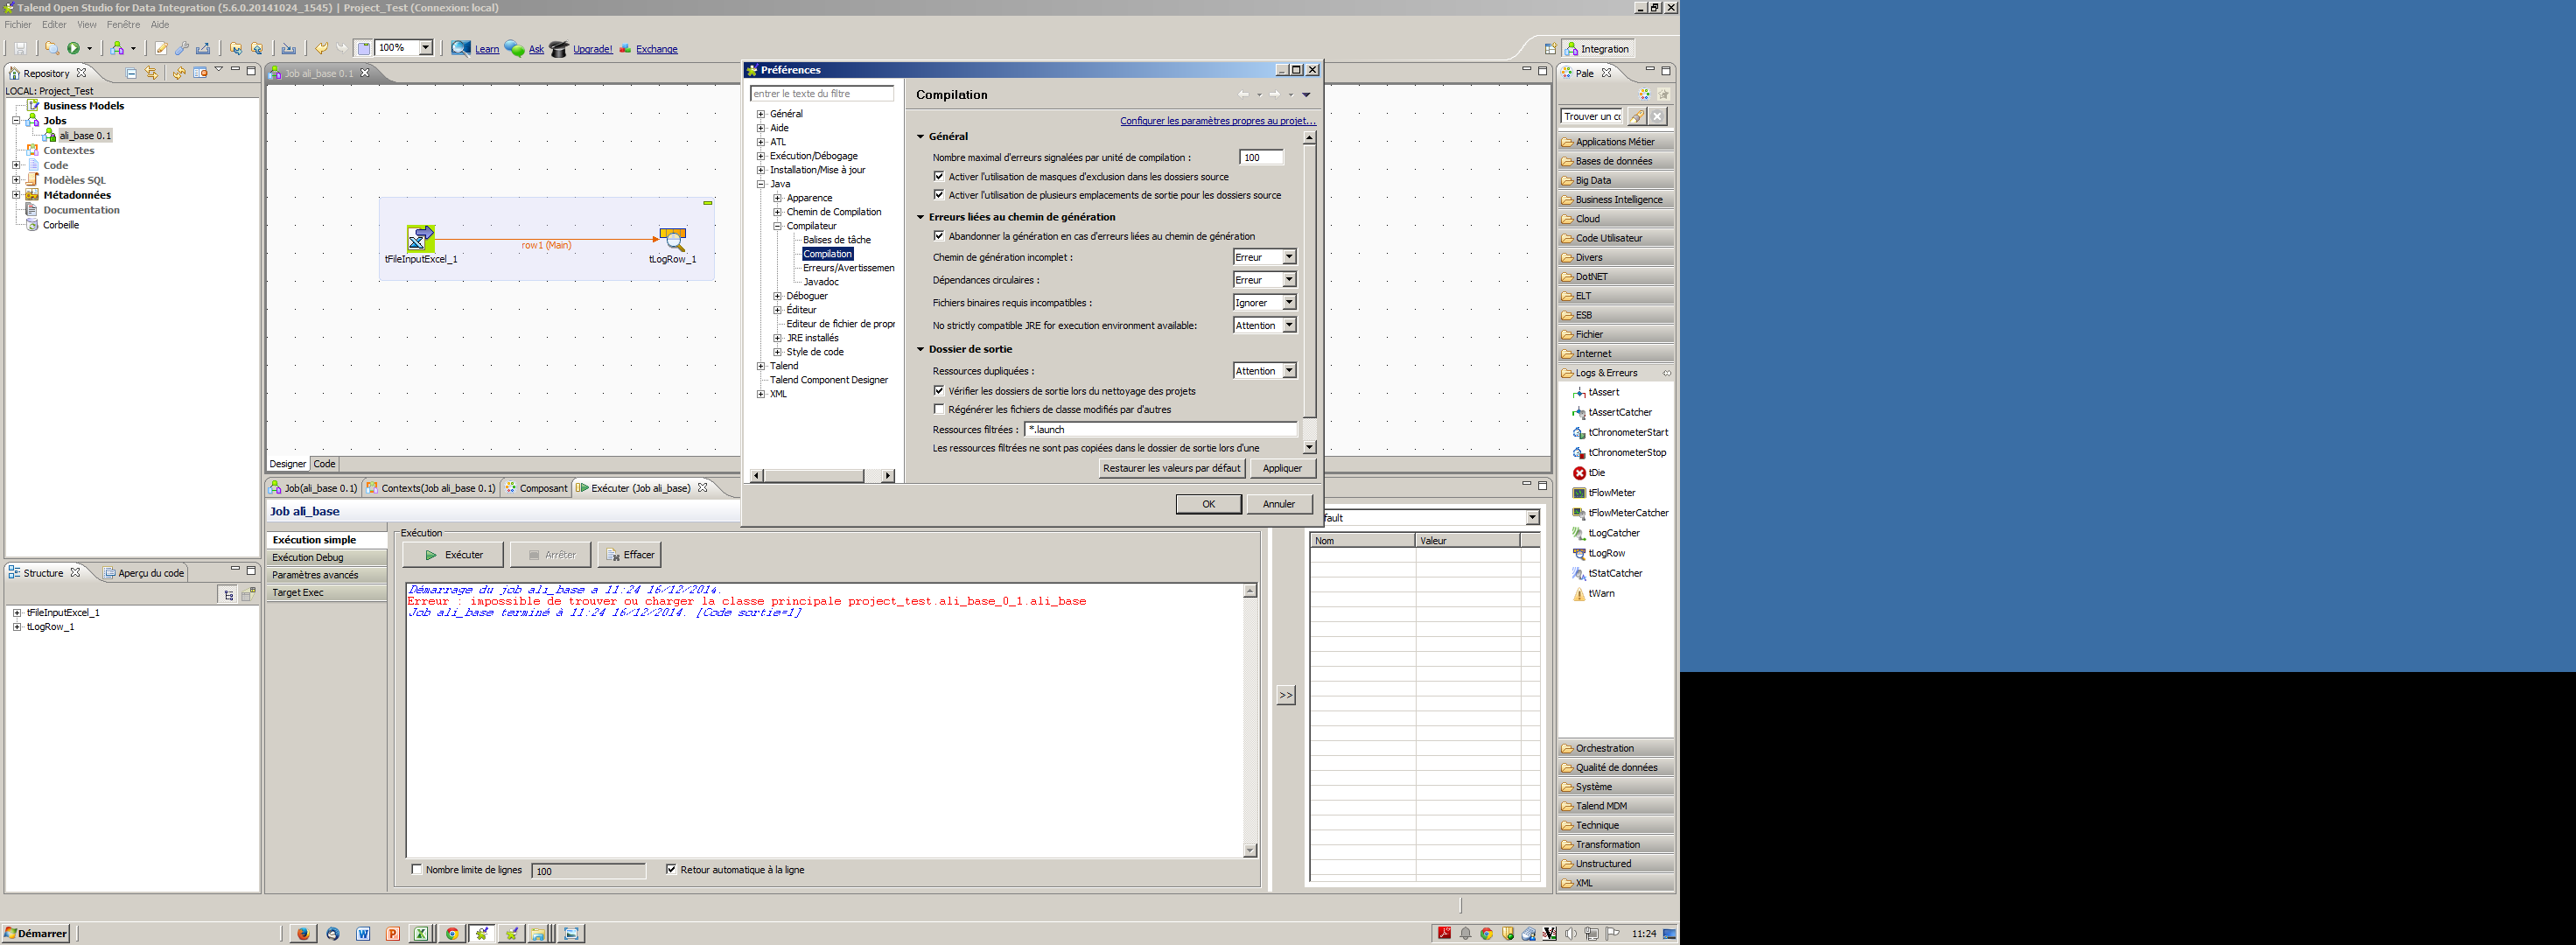Click the pencil edit icon in the toolbar
Image resolution: width=2576 pixels, height=945 pixels.
[160, 48]
